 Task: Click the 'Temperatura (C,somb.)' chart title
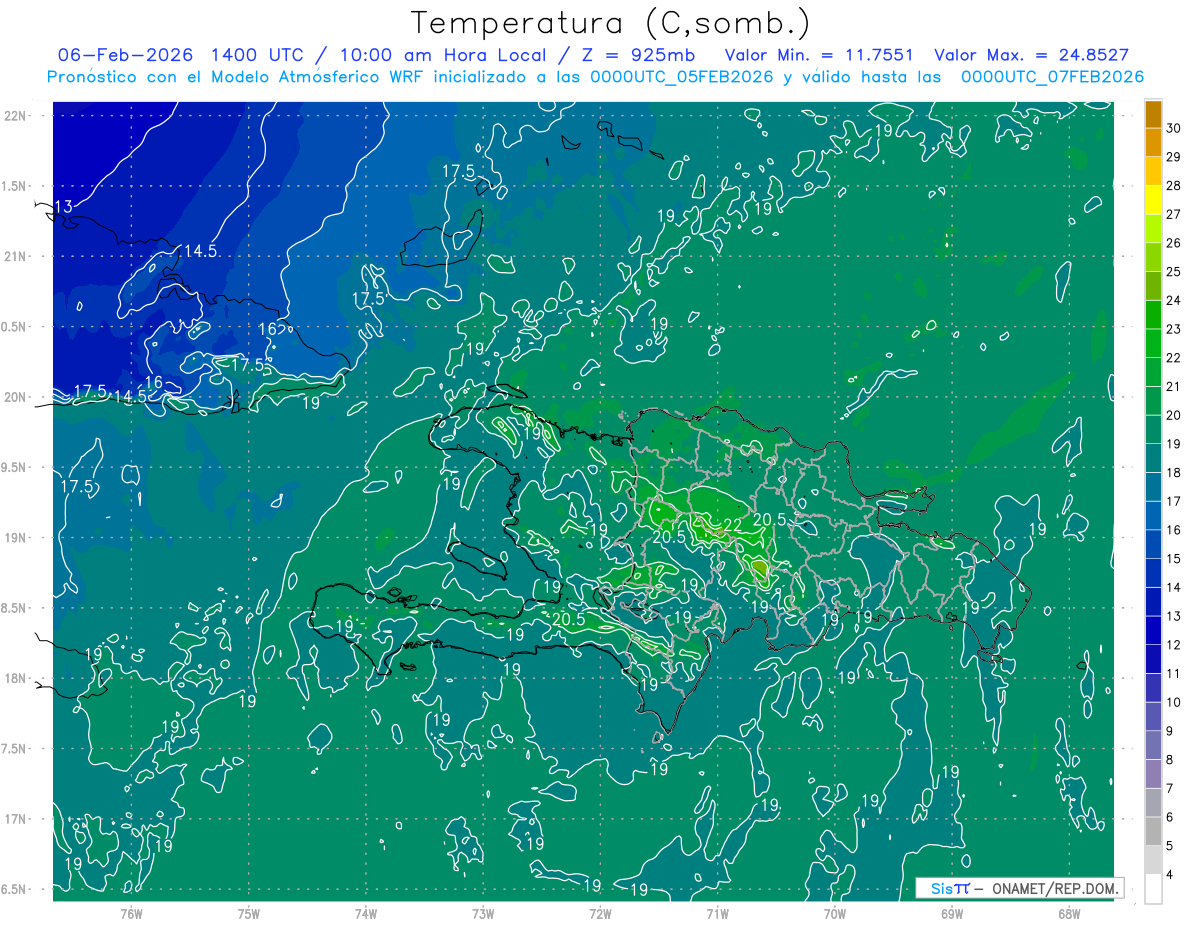pos(610,23)
